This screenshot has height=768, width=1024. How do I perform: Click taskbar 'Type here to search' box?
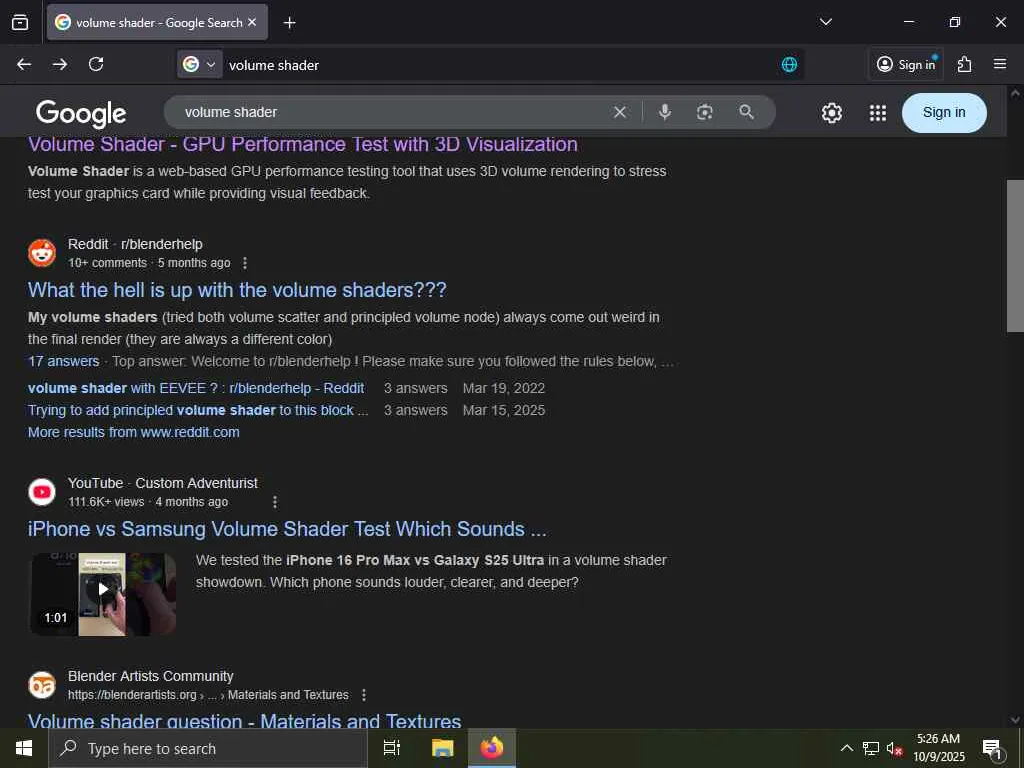tap(208, 748)
